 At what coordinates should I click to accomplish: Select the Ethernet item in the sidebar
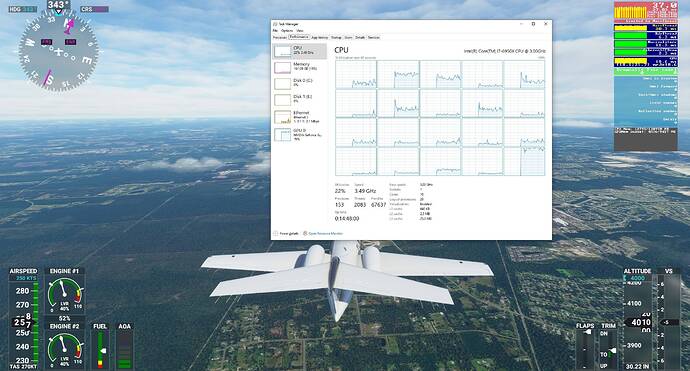[300, 117]
